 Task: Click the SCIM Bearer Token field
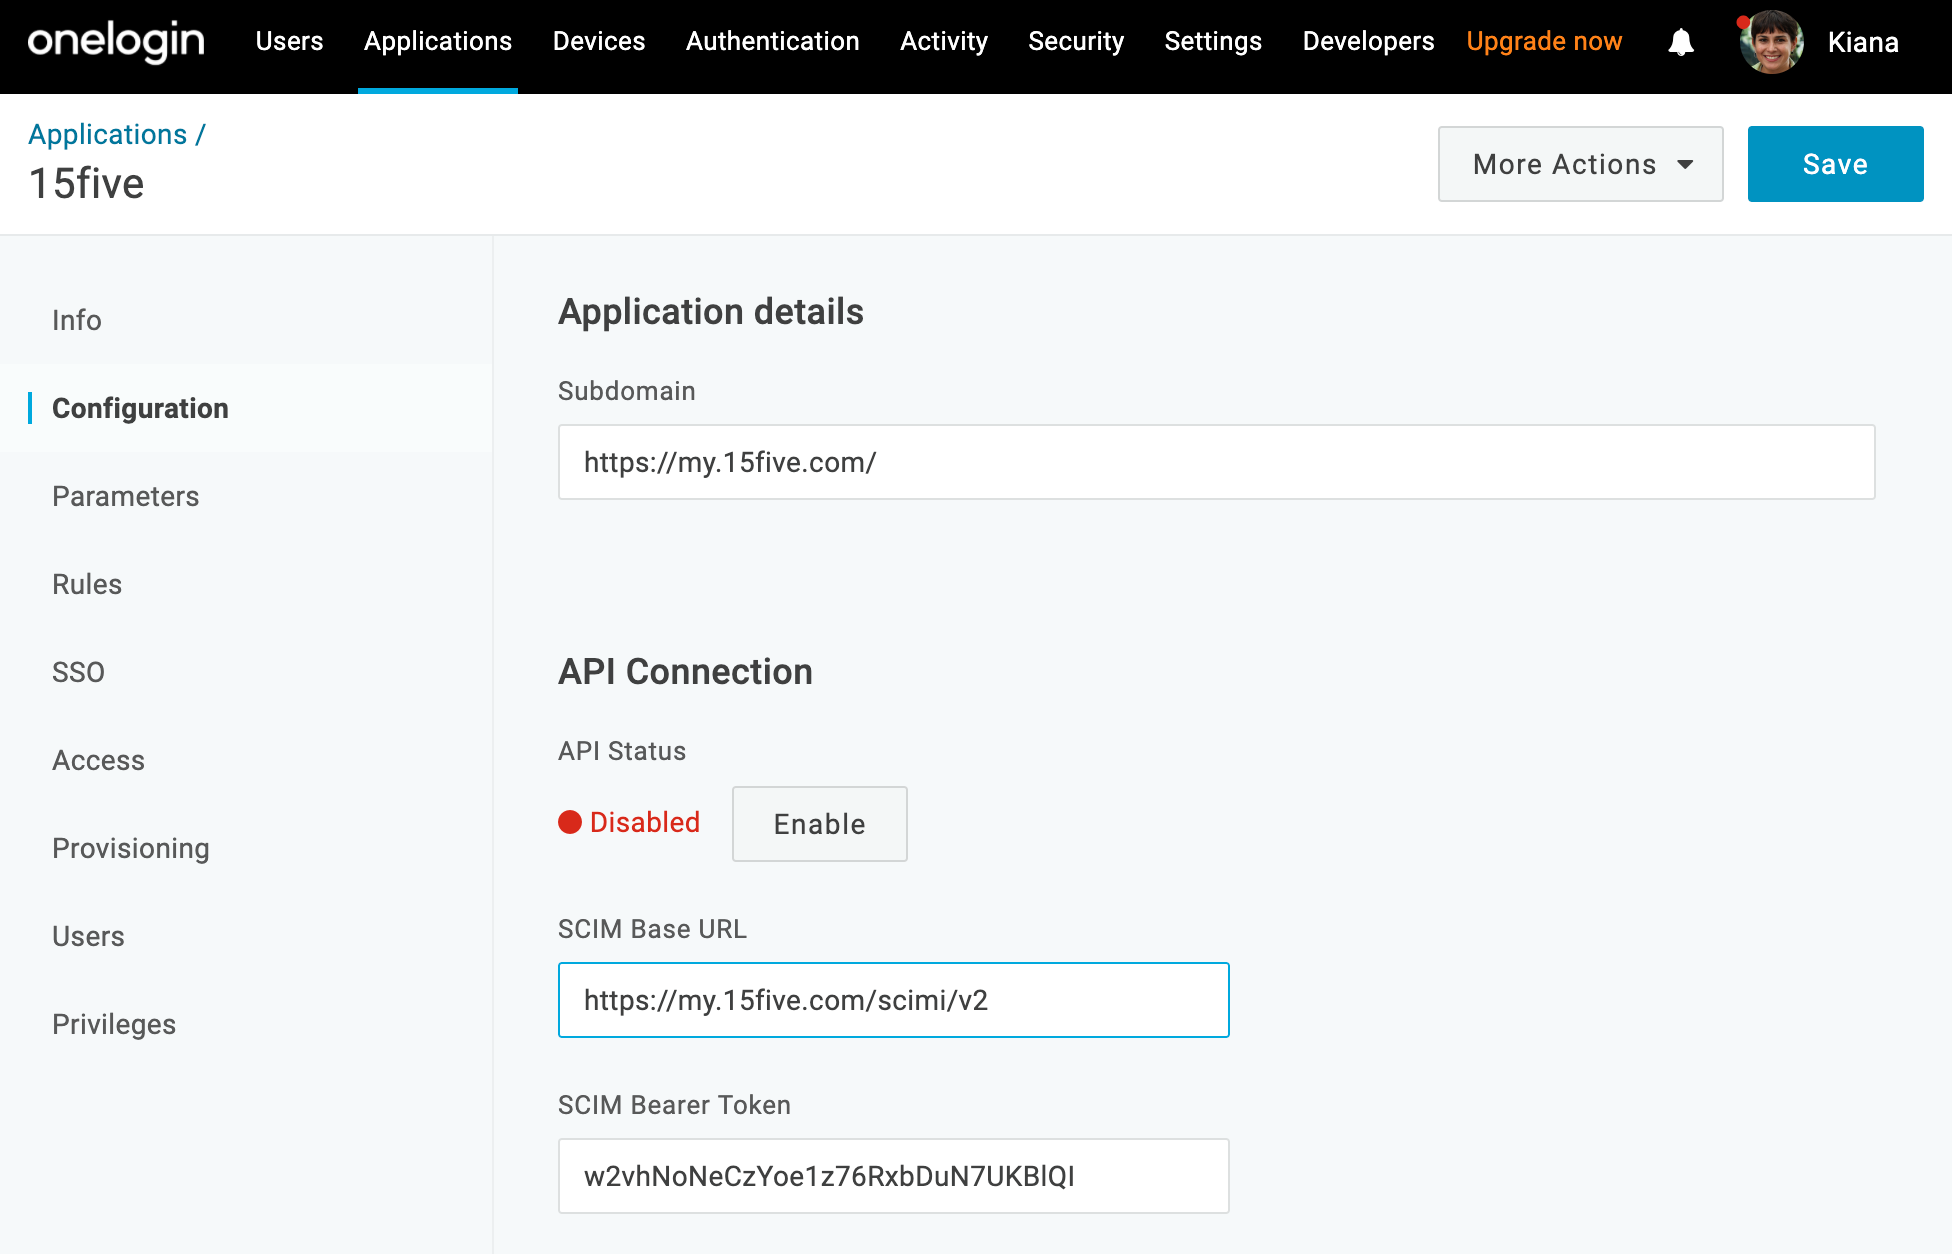(x=893, y=1175)
